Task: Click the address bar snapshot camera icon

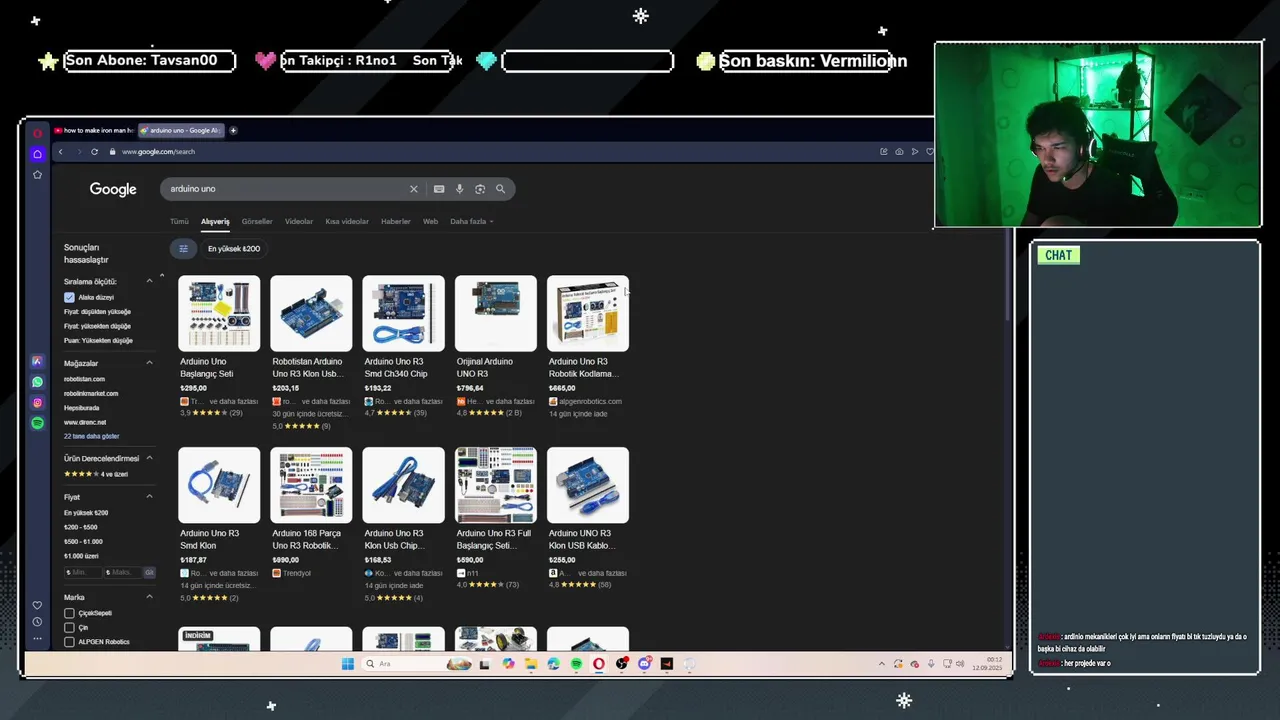Action: 899,152
